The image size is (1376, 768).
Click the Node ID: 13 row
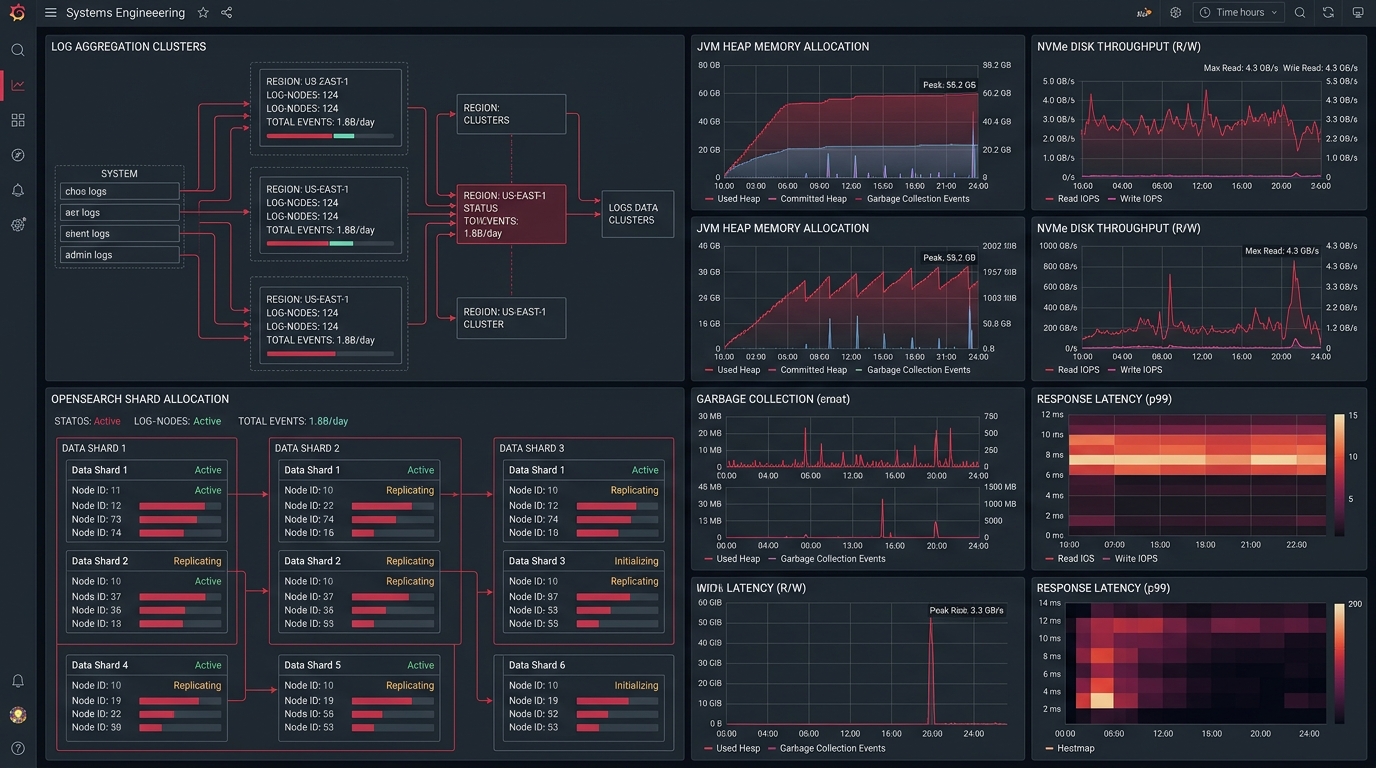pos(147,623)
